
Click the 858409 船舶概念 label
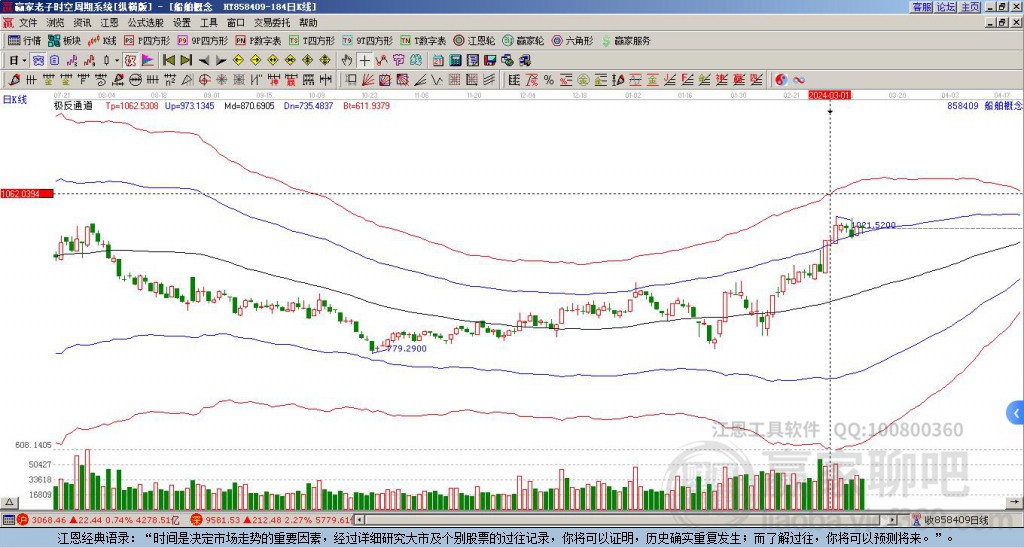point(984,106)
